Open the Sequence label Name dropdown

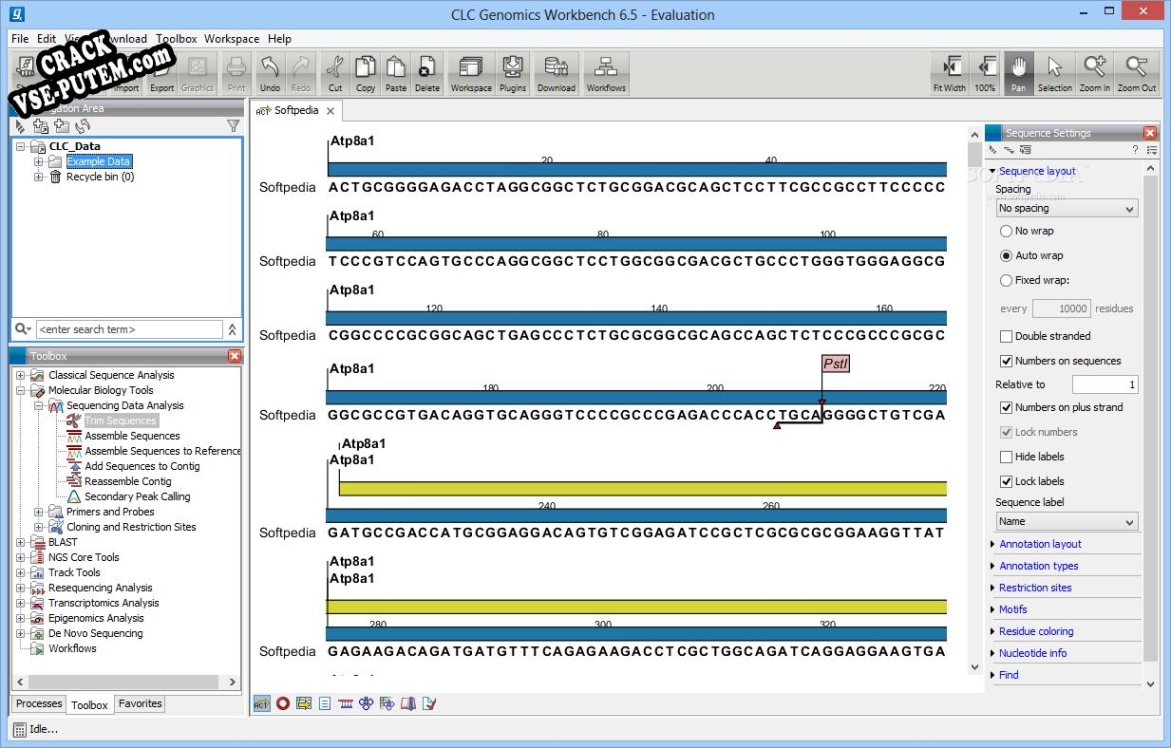point(1066,522)
